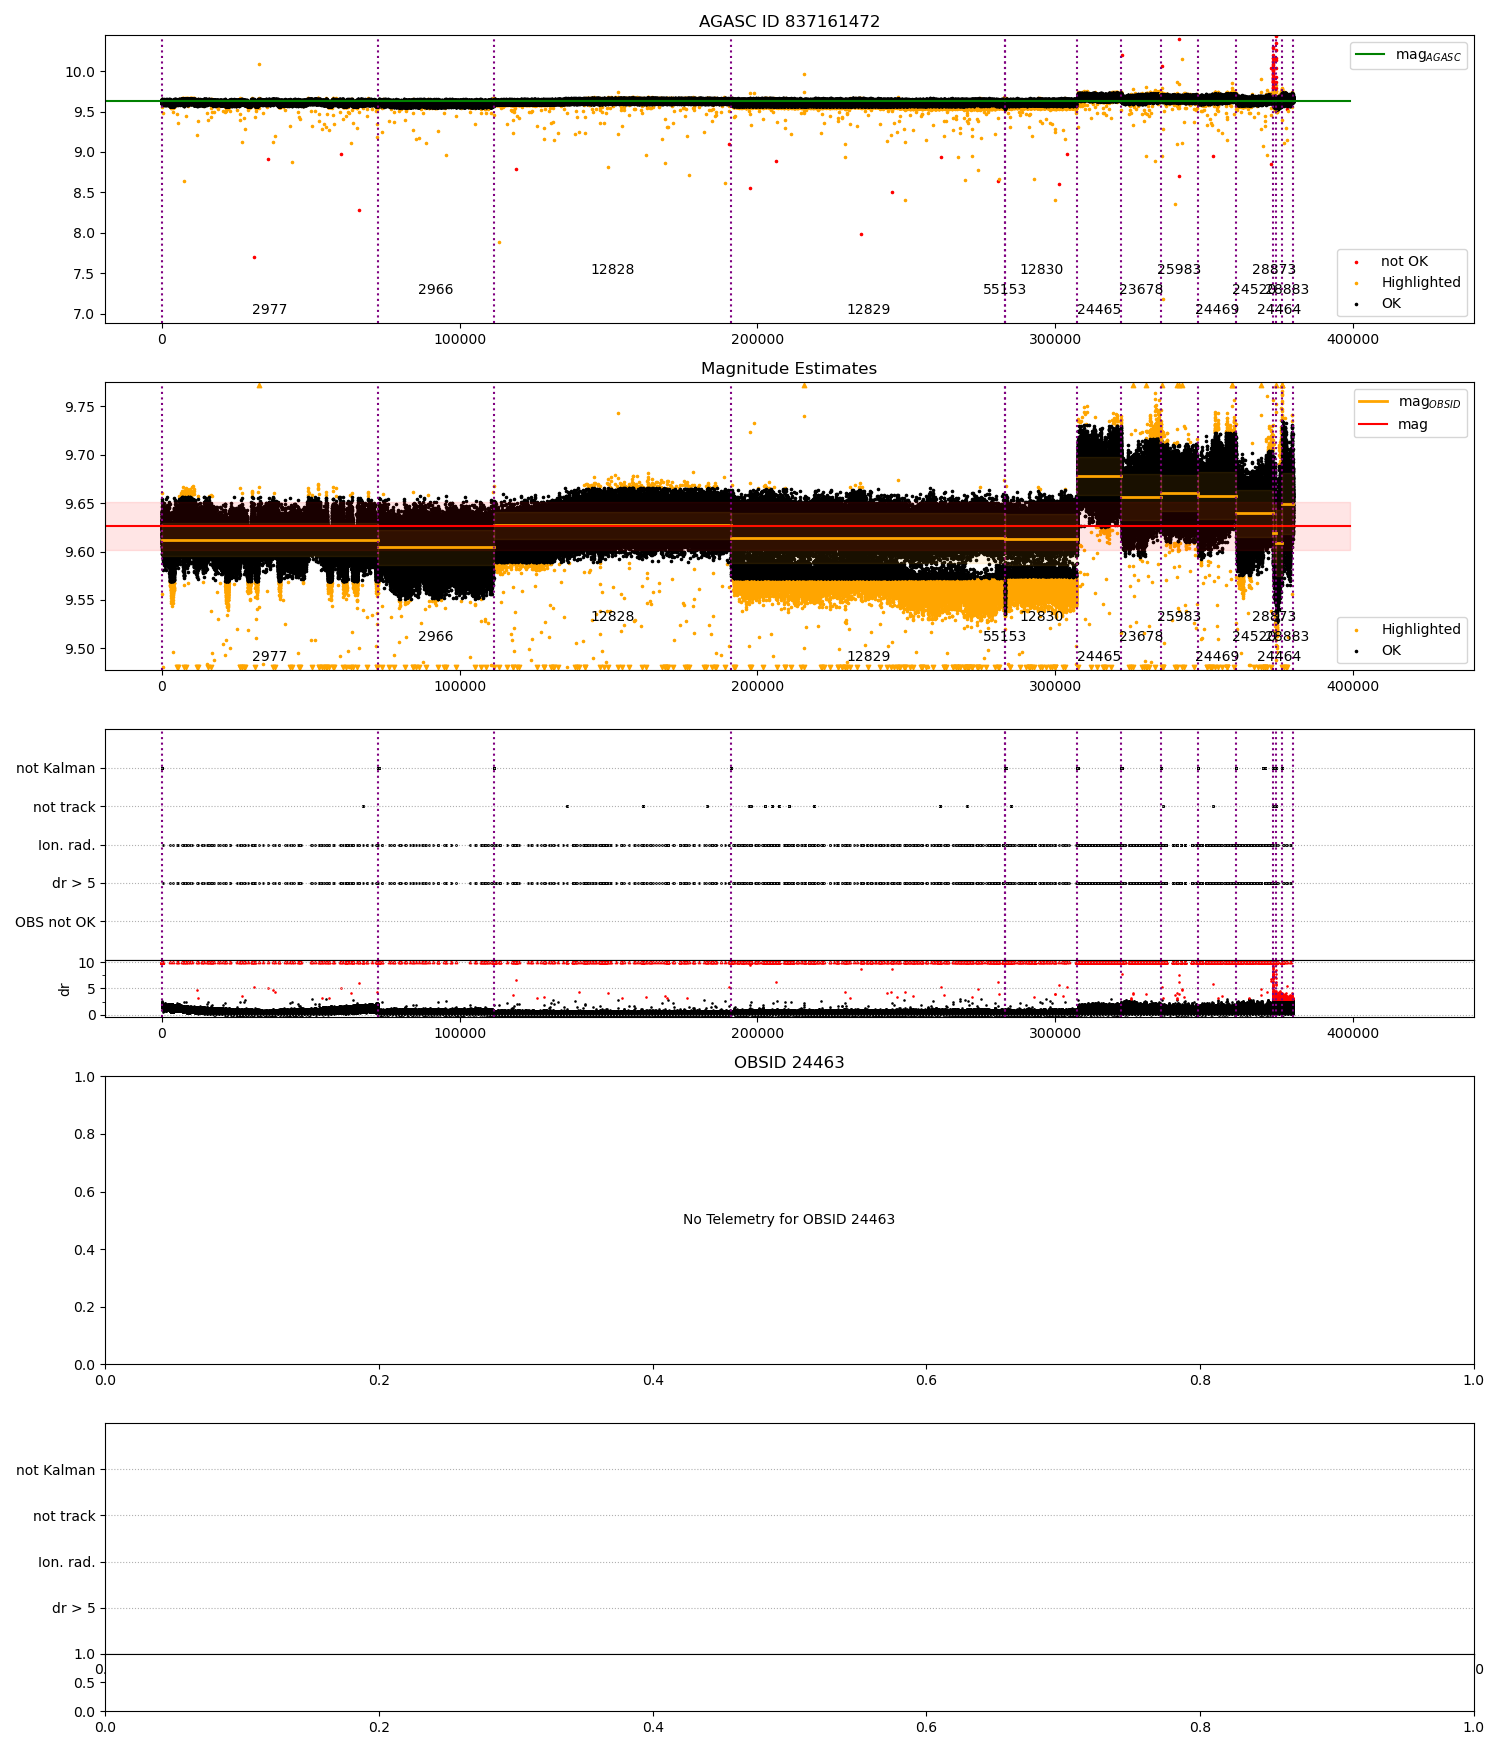Screen dimensions: 1500x1750
Task: Click label 23678 in the Magnitude Estimates plot
Action: [1141, 637]
